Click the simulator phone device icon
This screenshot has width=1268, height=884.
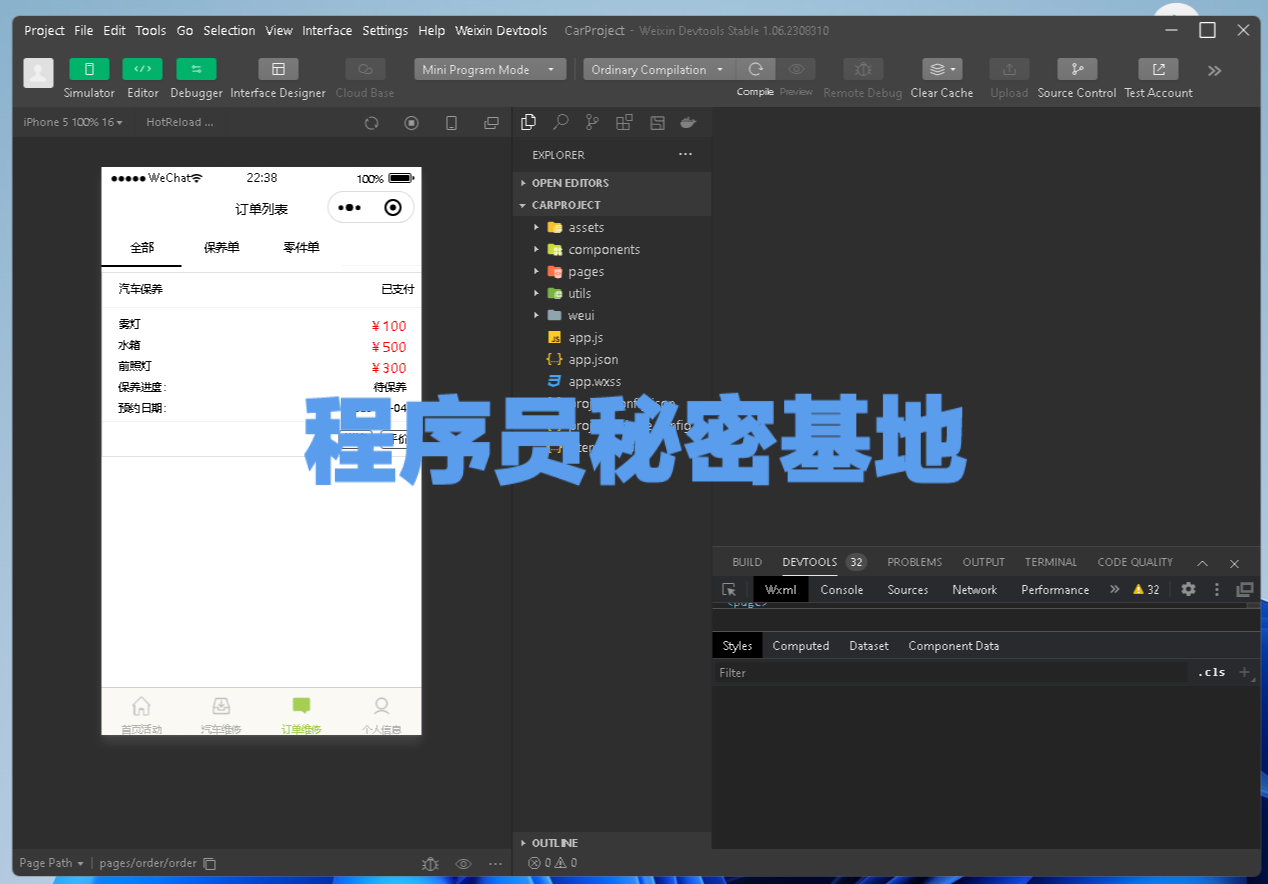(451, 122)
